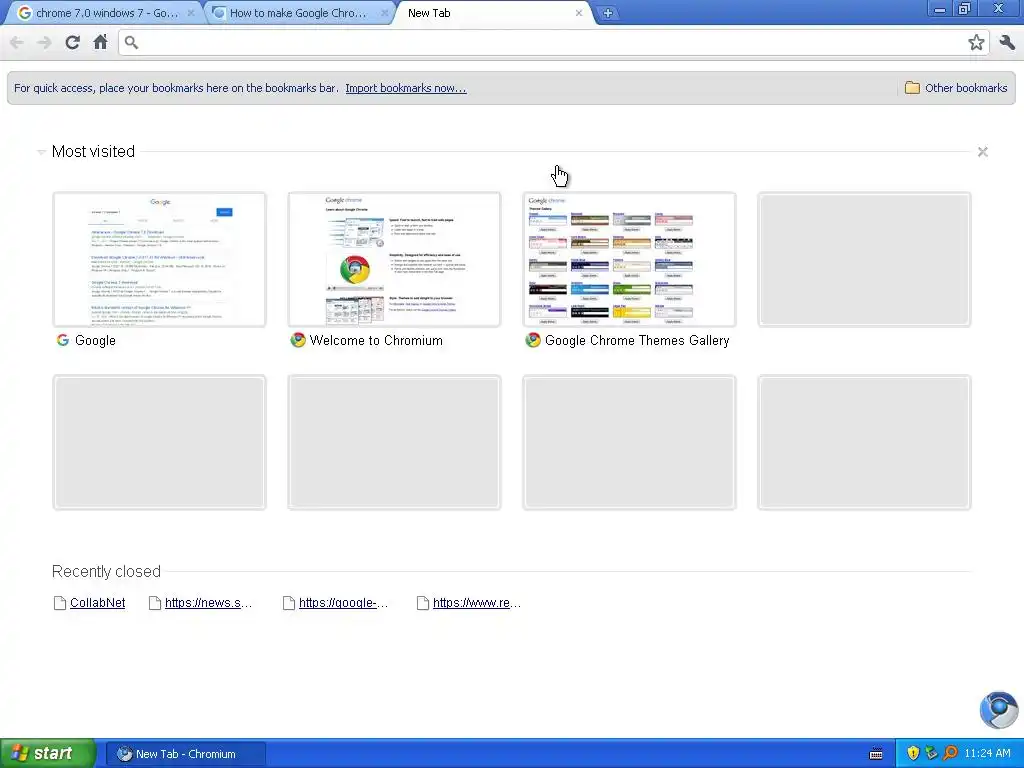Open the Google thumbnail
Image resolution: width=1024 pixels, height=768 pixels.
point(159,259)
